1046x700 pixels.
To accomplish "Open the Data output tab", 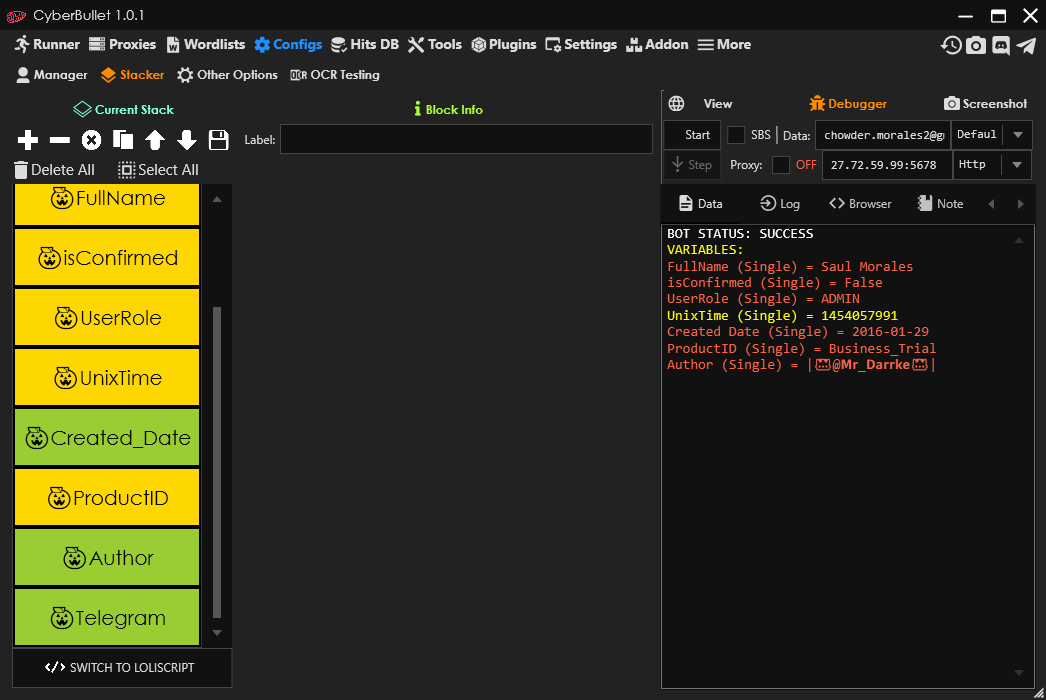I will click(x=700, y=204).
